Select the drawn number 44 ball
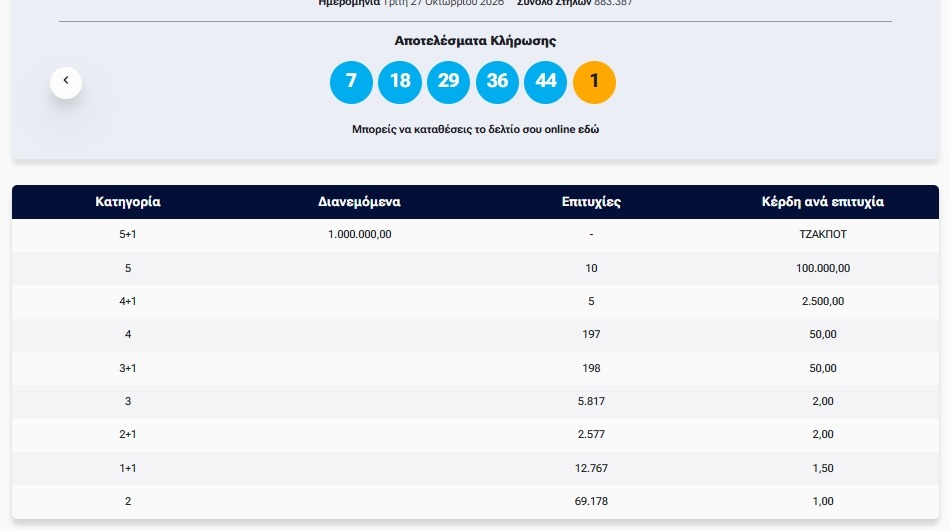Image resolution: width=951 pixels, height=531 pixels. tap(545, 82)
